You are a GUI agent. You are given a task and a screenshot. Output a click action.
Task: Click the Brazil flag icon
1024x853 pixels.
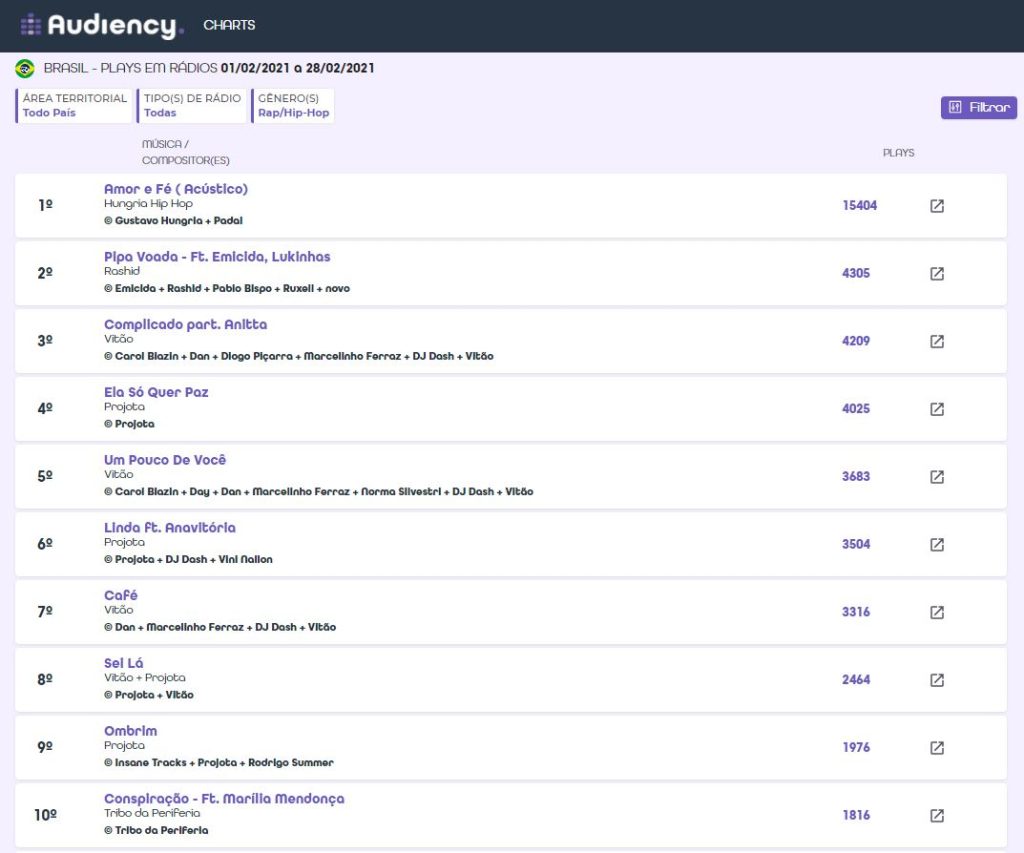coord(25,68)
